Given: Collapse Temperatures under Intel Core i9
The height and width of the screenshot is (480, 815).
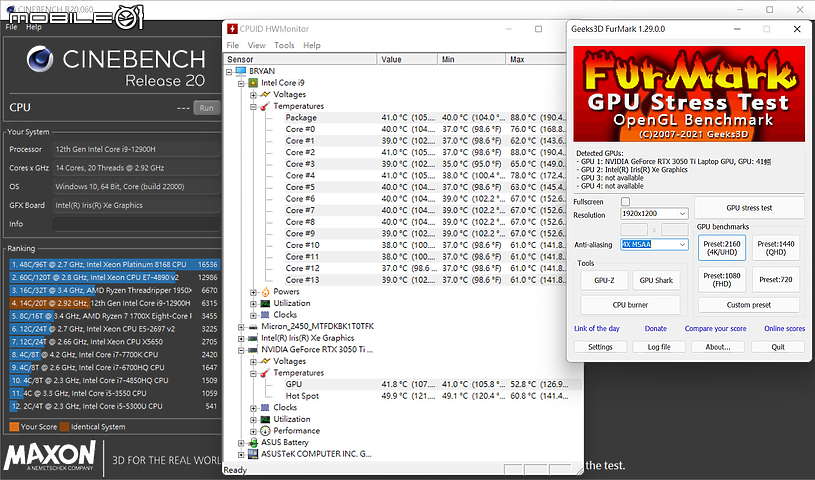Looking at the screenshot, I should click(253, 106).
